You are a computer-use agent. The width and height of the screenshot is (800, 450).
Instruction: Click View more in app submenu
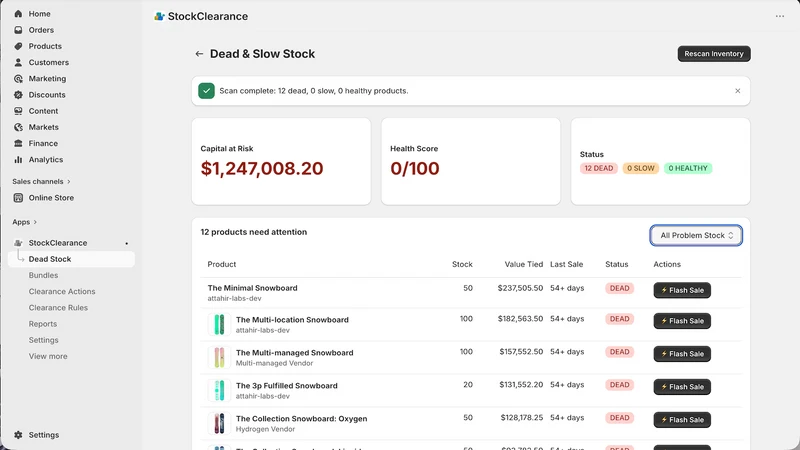(48, 356)
